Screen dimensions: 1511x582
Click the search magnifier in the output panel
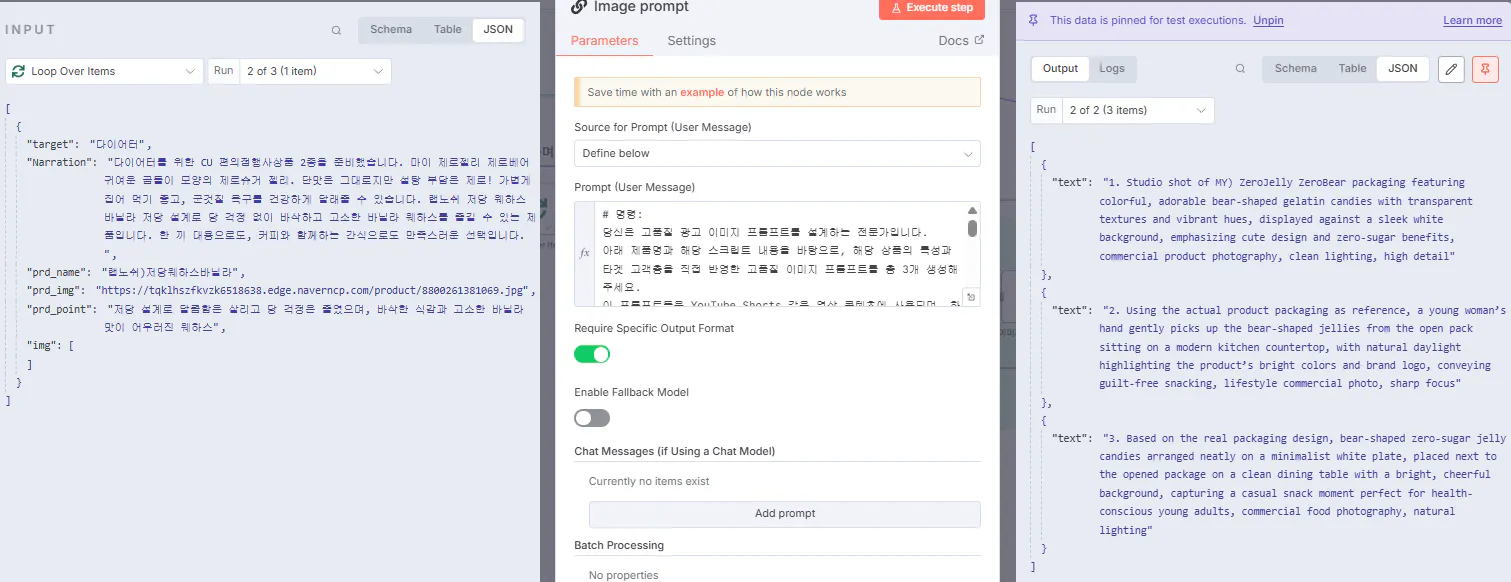pos(1240,68)
